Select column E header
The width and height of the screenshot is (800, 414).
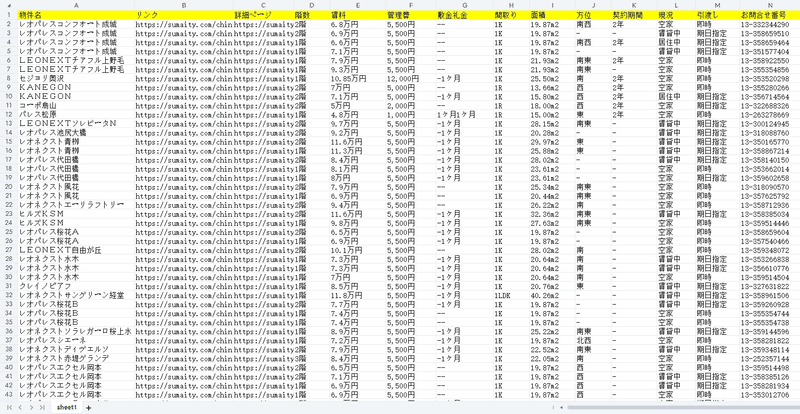(358, 5)
